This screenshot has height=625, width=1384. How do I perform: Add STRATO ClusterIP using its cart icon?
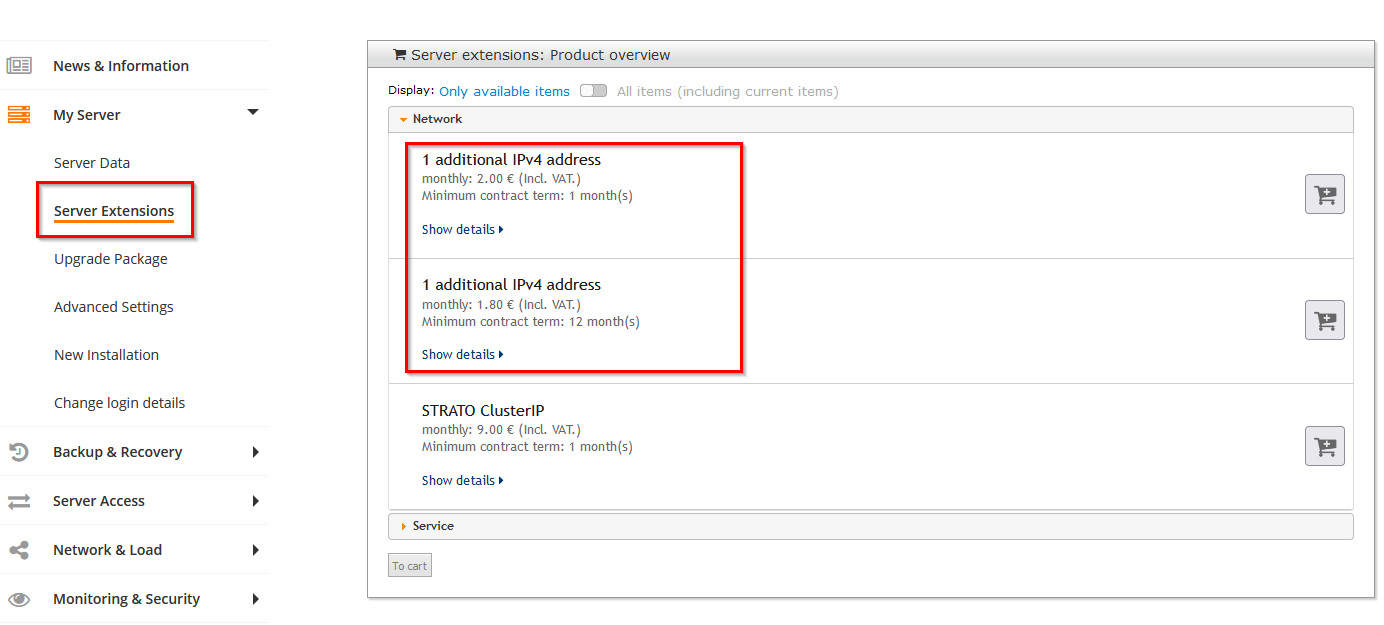pos(1324,446)
